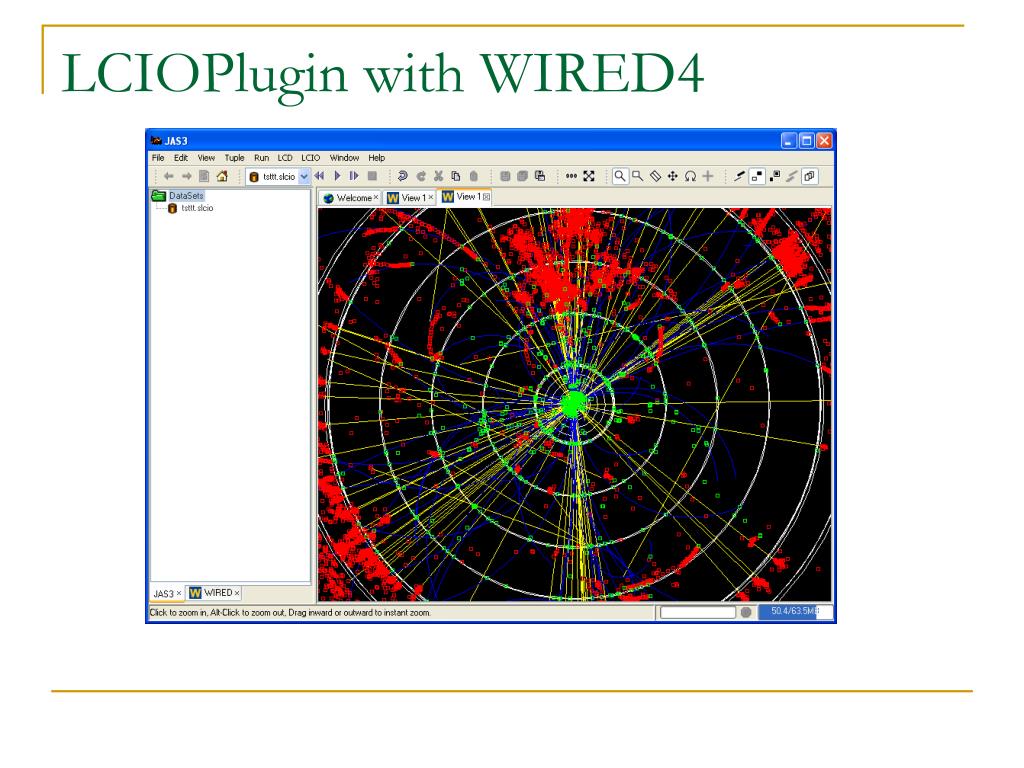Close the first View 1 tab
Screen dimensions: 1024x768
[x=430, y=197]
